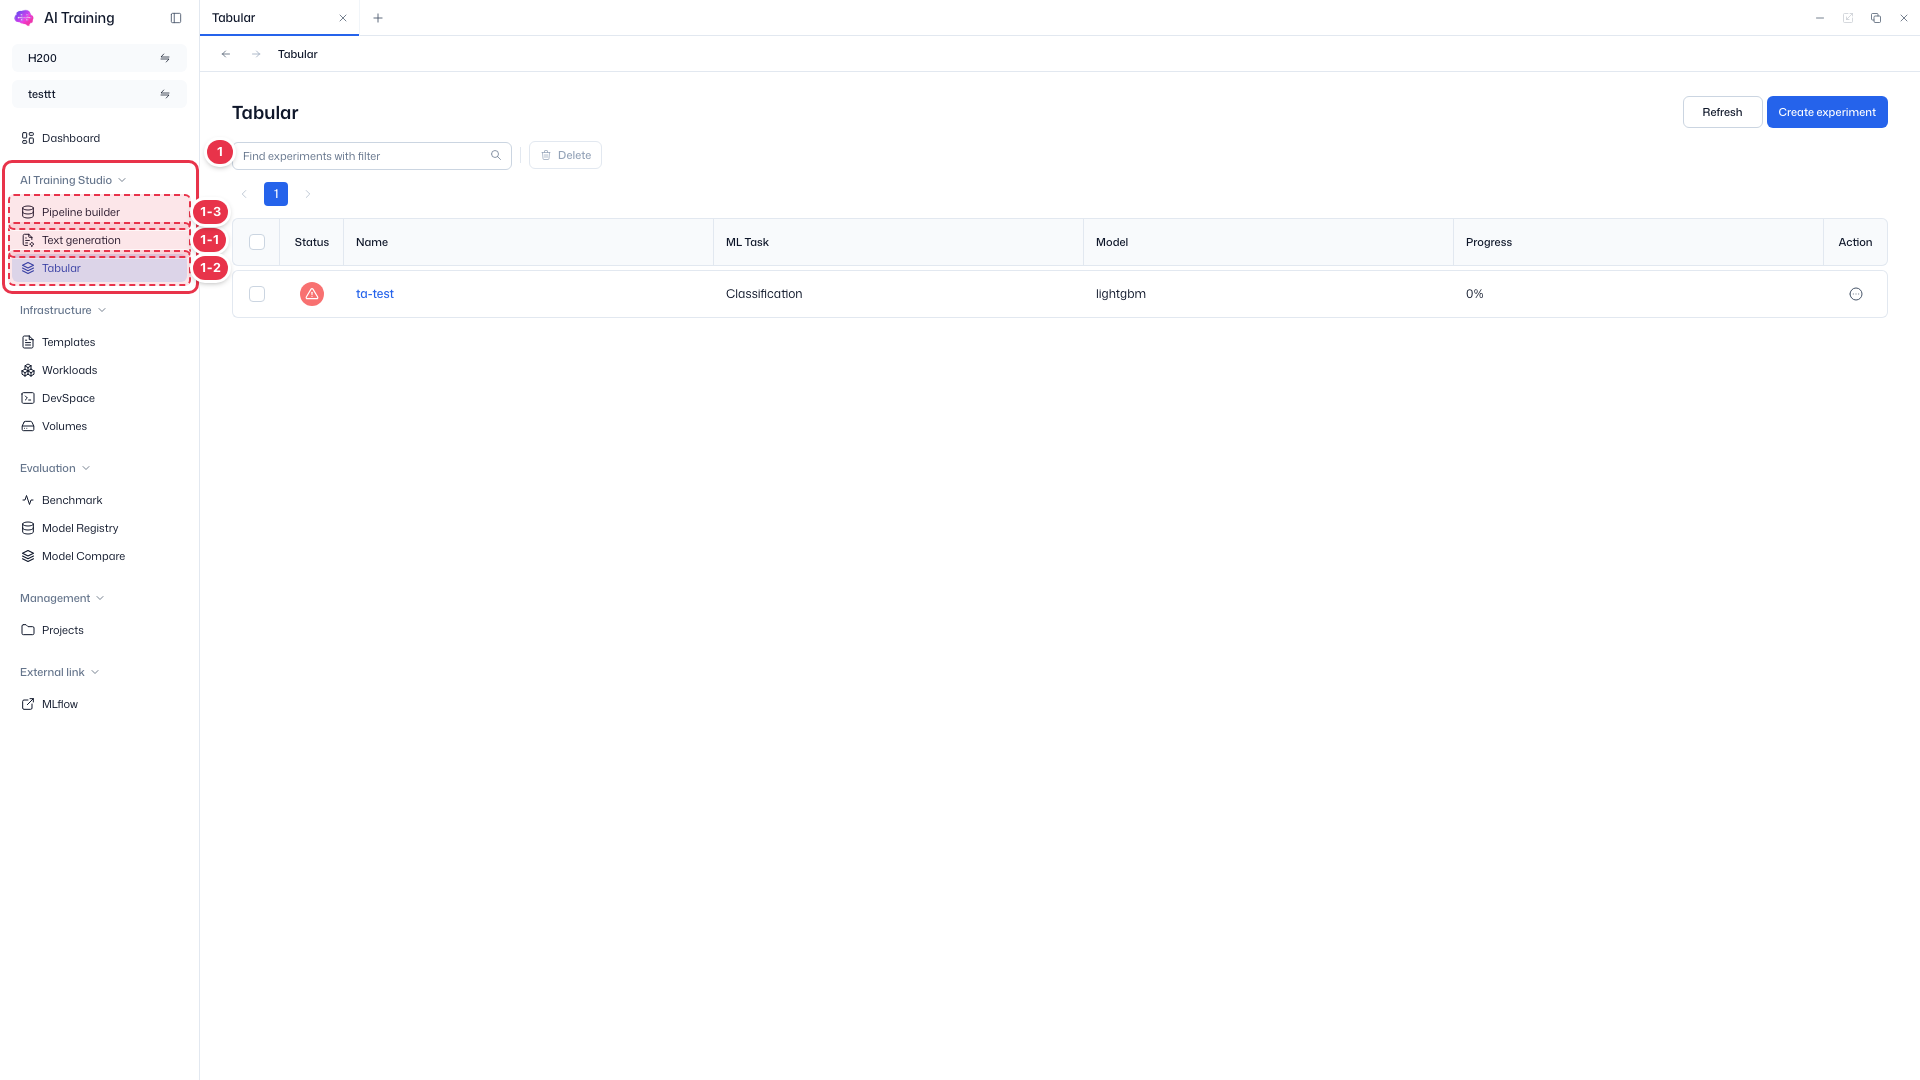
Task: Click Create experiment button
Action: pos(1827,112)
